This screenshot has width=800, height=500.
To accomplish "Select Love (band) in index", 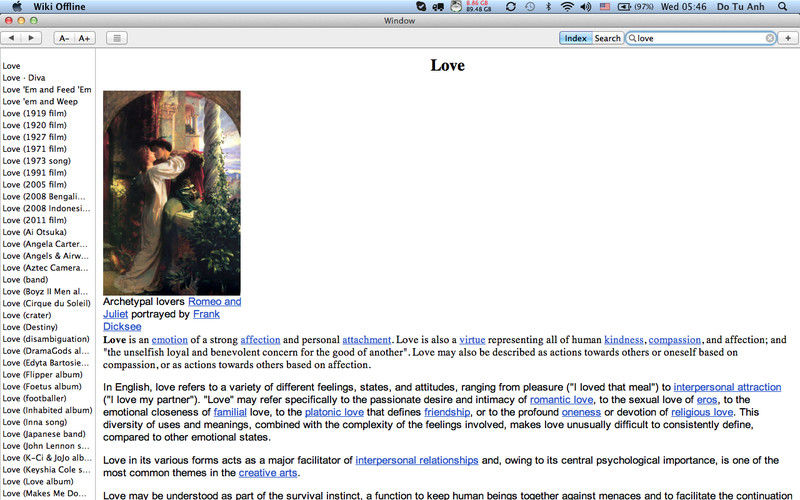I will [25, 280].
